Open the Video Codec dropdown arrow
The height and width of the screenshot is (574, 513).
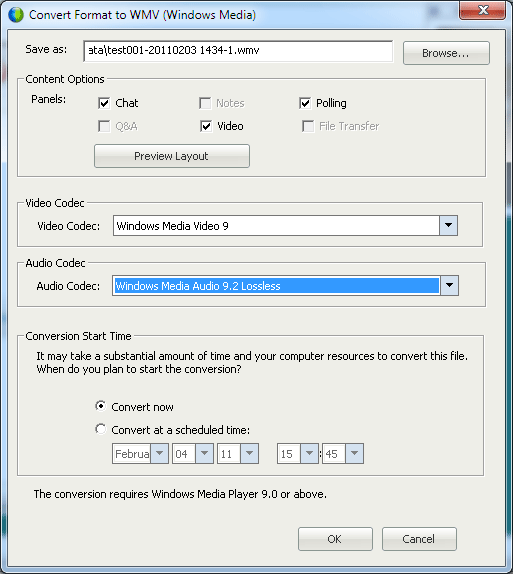coord(449,226)
